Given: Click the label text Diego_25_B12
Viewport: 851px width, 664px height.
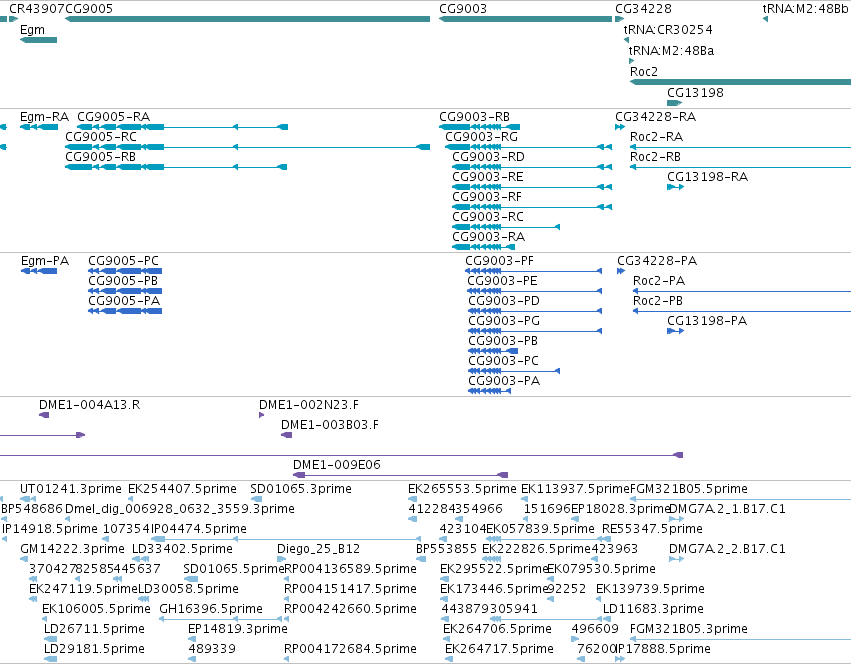Looking at the screenshot, I should [318, 548].
